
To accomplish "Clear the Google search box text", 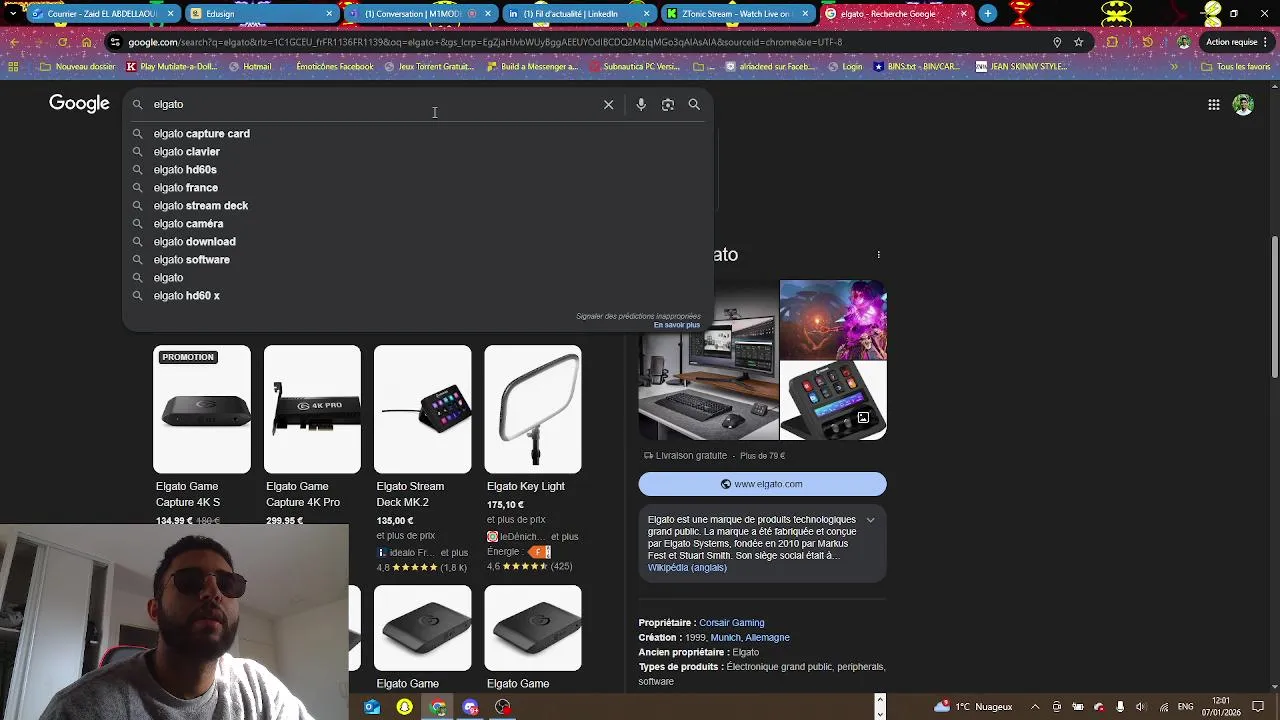I will point(608,104).
